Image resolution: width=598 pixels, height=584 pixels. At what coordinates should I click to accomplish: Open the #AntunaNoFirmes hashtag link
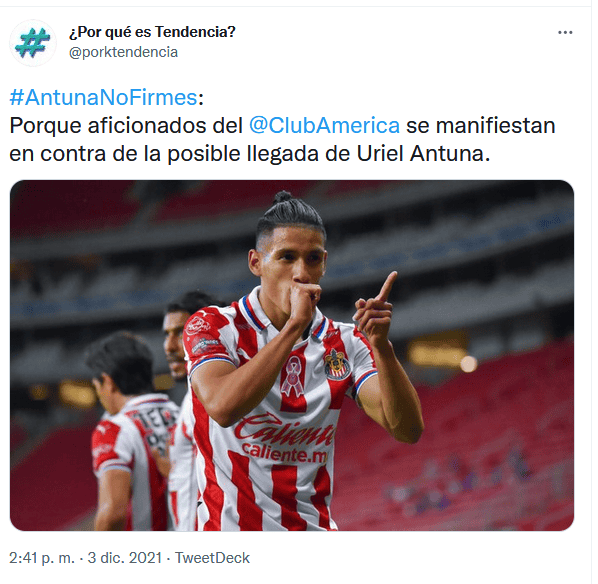pos(104,98)
